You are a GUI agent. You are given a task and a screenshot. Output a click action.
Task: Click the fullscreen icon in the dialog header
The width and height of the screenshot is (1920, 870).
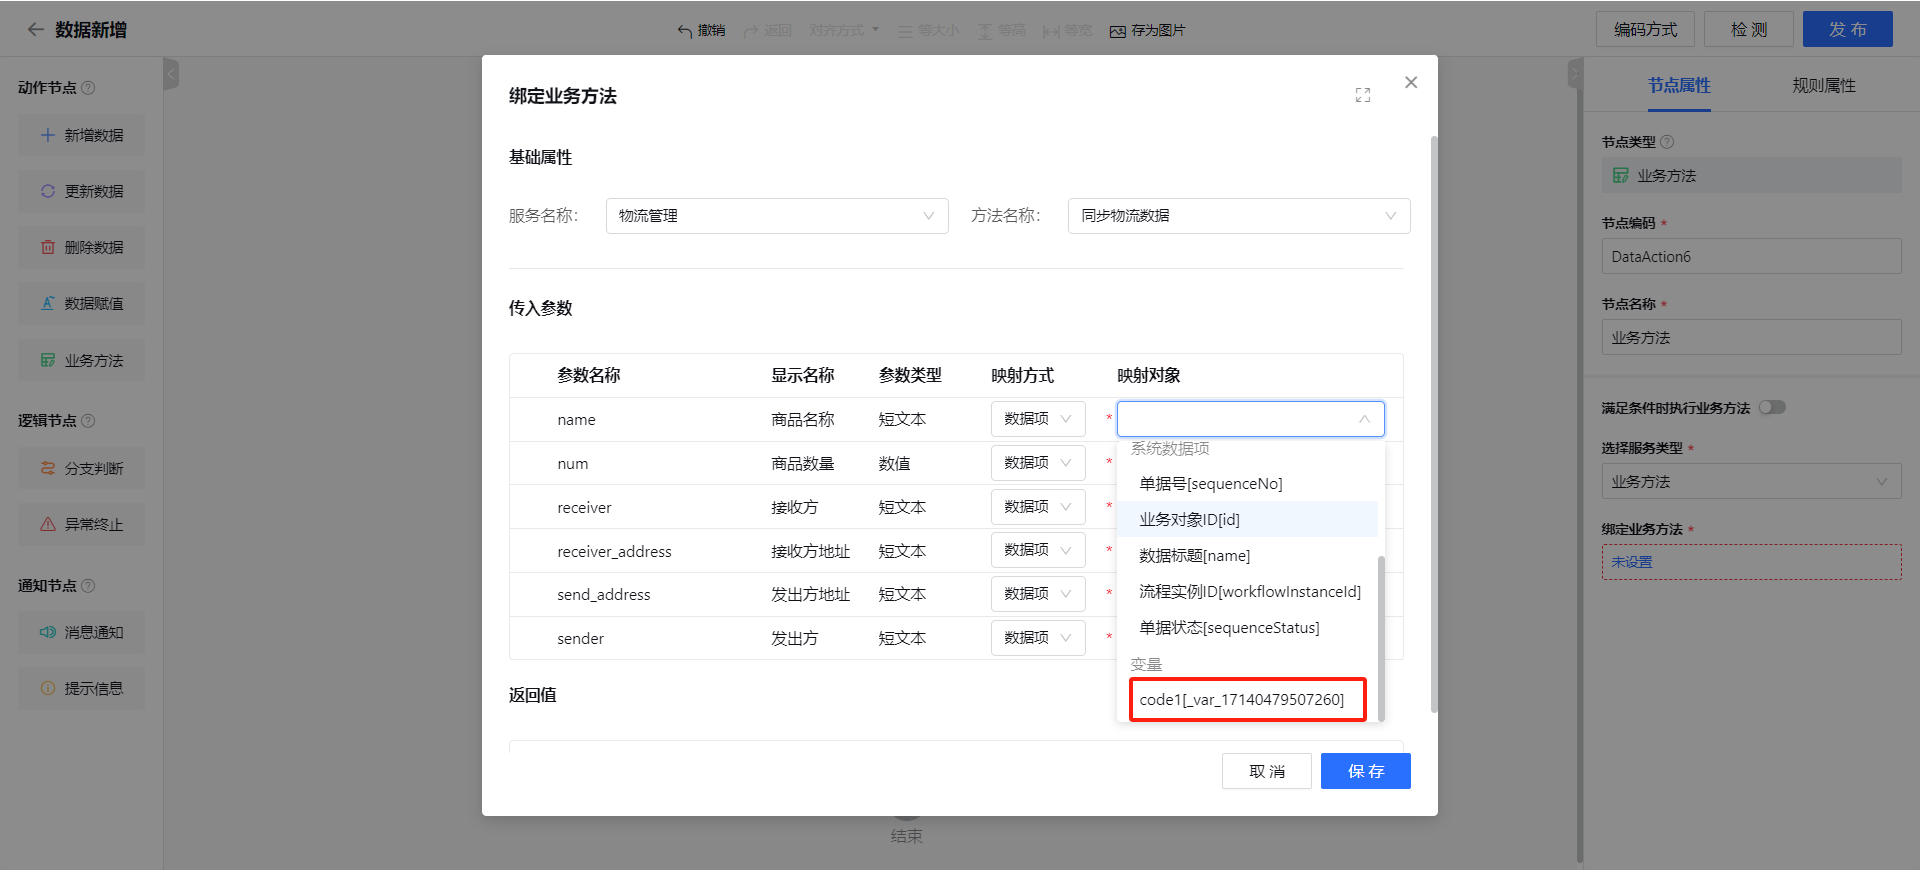[1363, 95]
